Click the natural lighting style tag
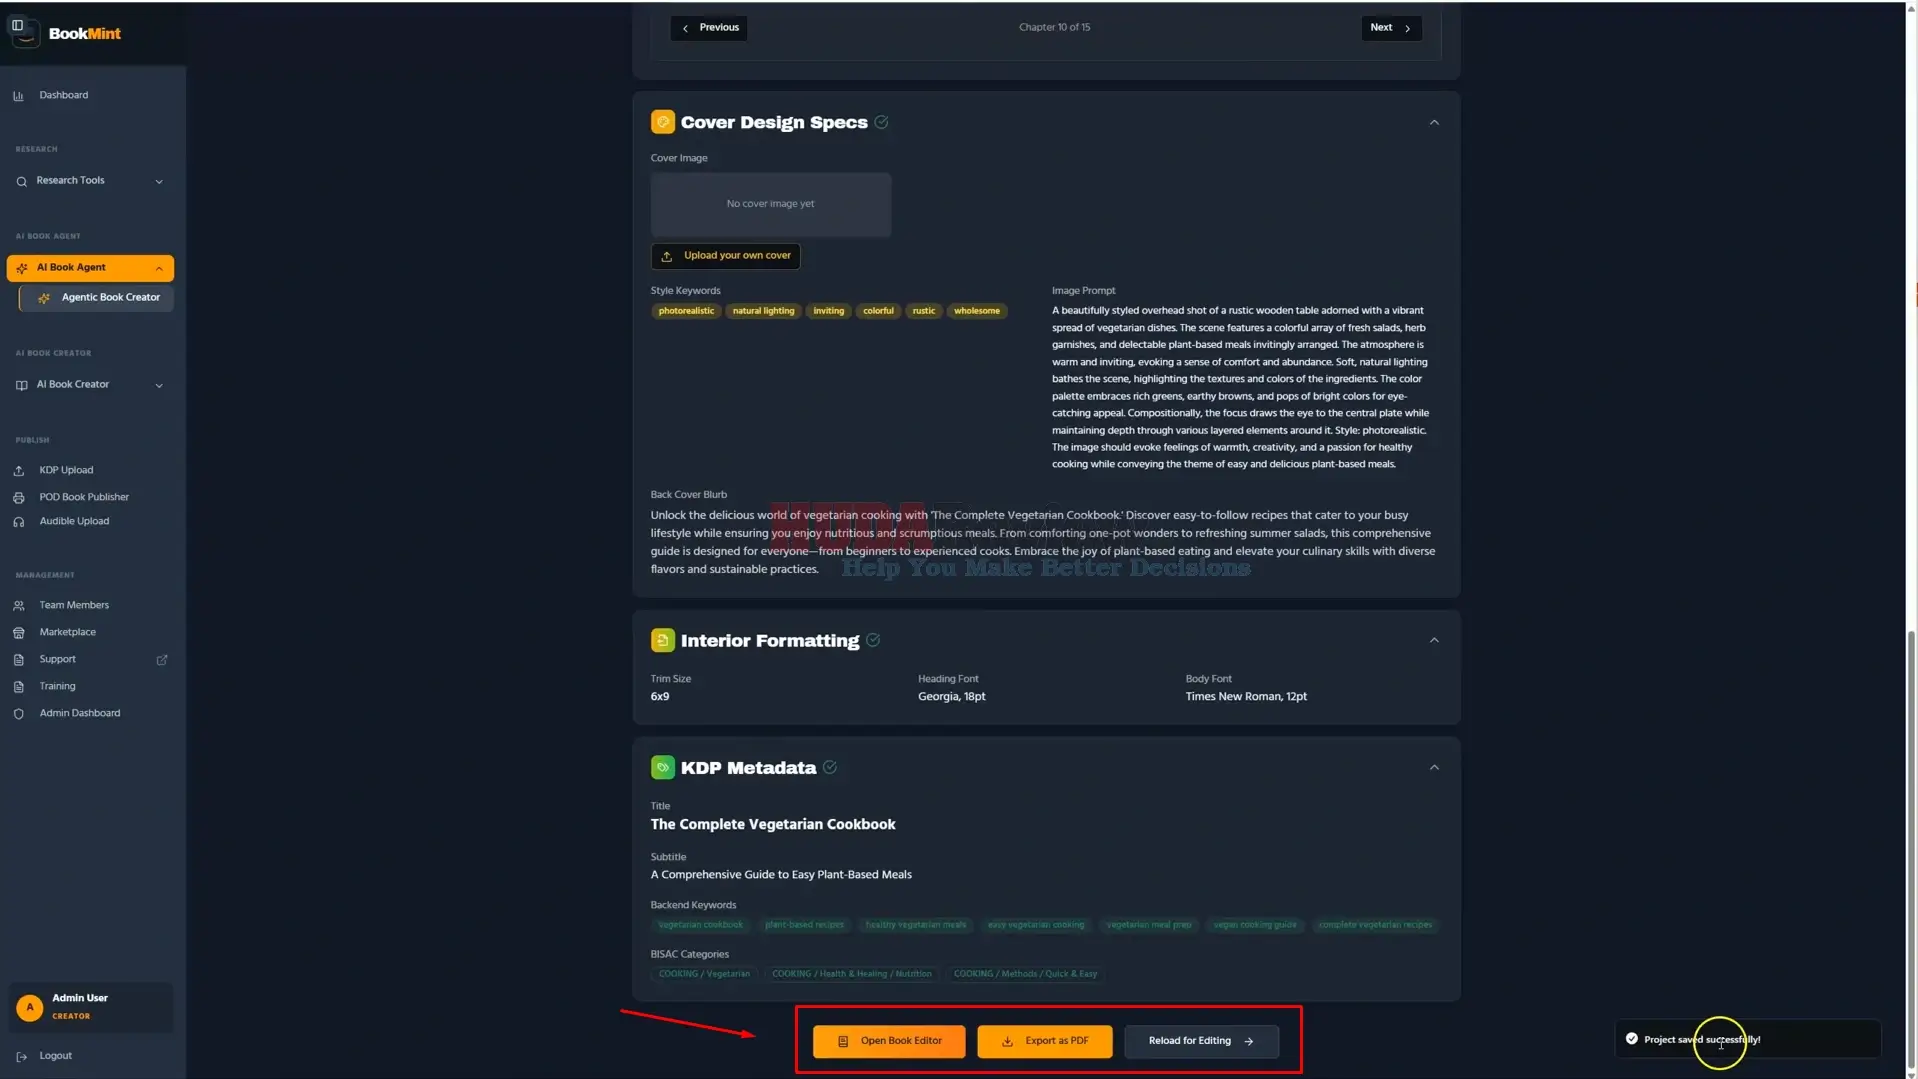Screen dimensions: 1918x1079 coord(763,311)
